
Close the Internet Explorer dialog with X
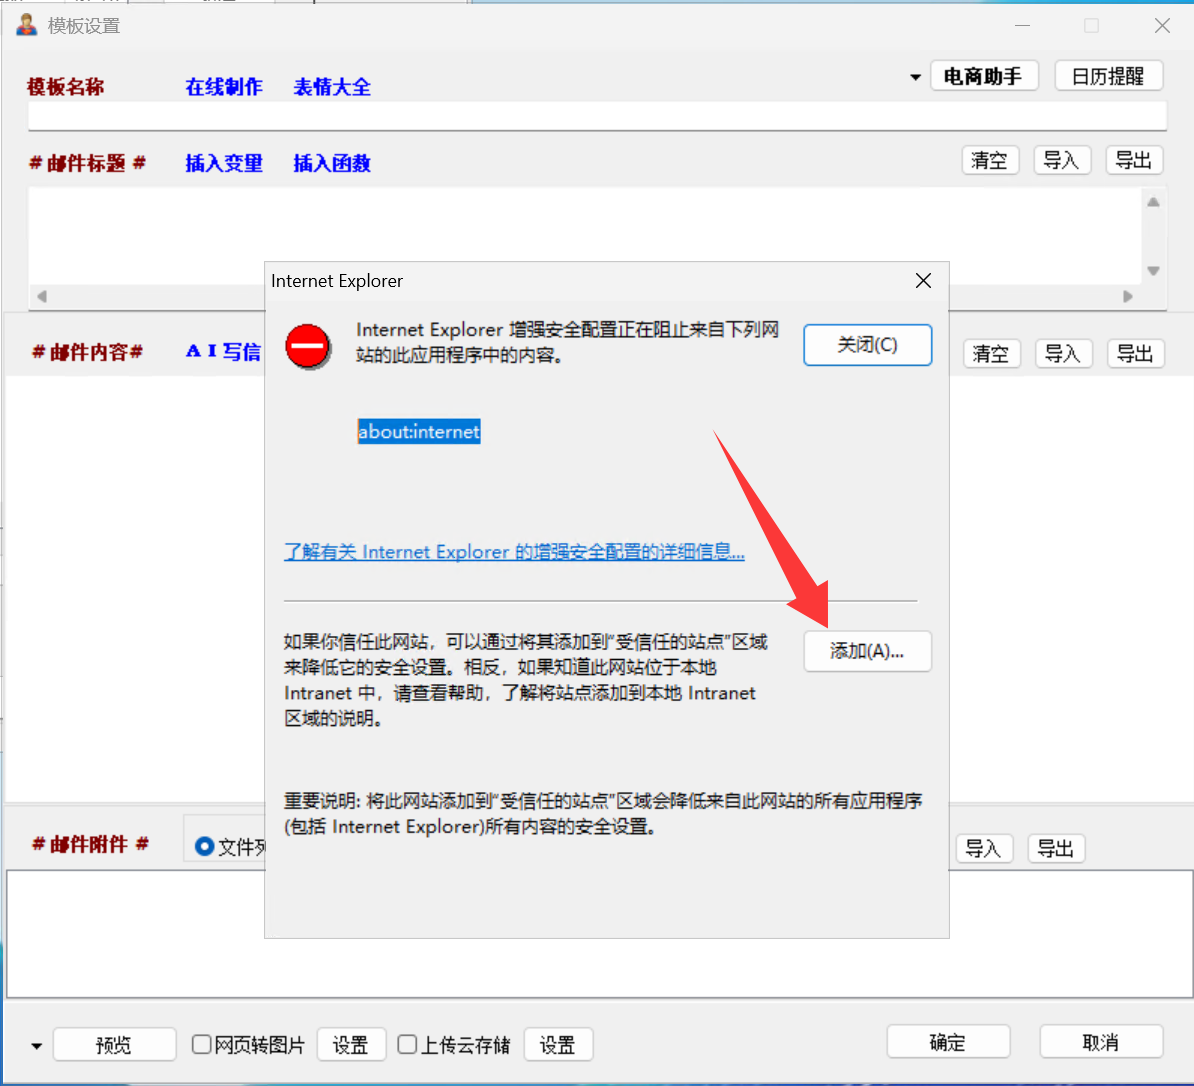(x=923, y=281)
